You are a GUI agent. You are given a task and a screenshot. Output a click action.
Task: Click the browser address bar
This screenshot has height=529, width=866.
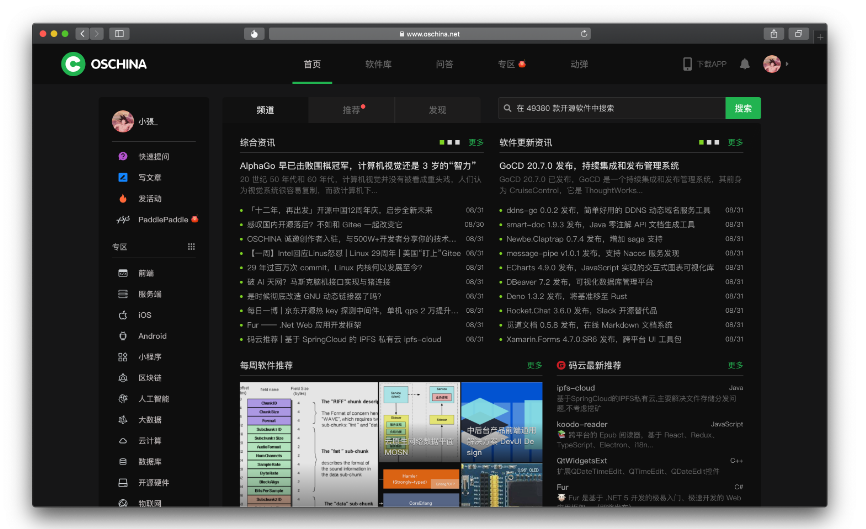click(x=430, y=34)
